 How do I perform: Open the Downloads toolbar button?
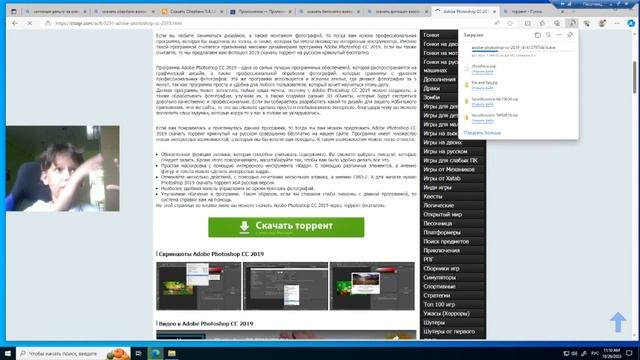click(x=572, y=23)
